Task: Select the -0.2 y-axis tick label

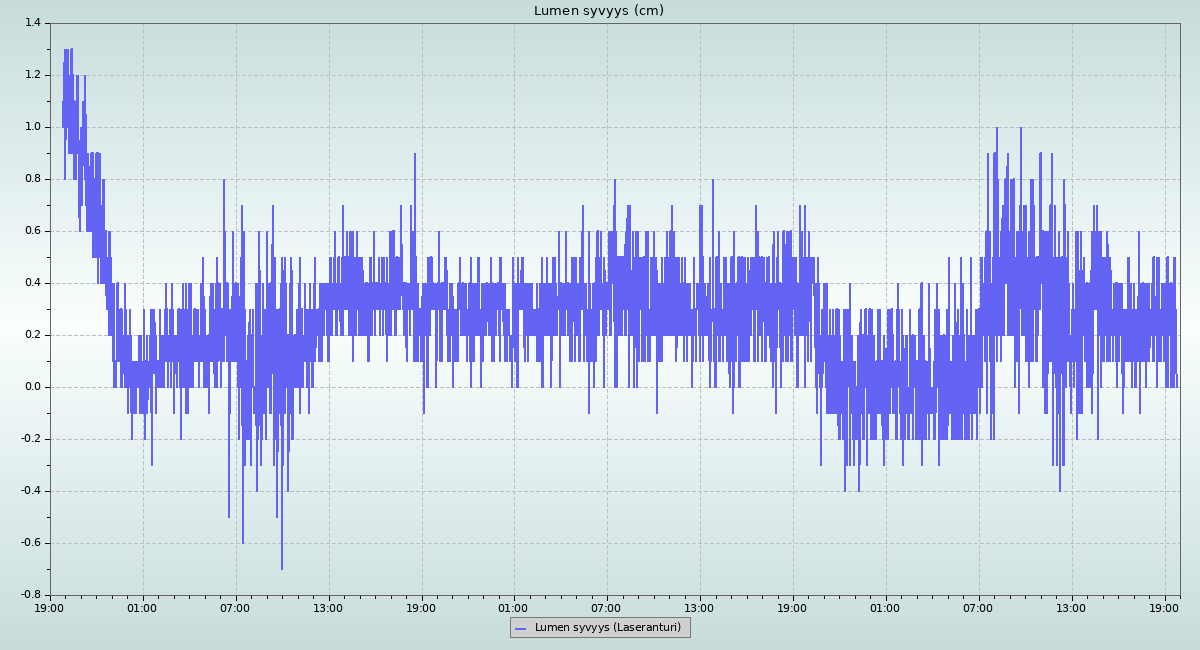Action: [30, 439]
